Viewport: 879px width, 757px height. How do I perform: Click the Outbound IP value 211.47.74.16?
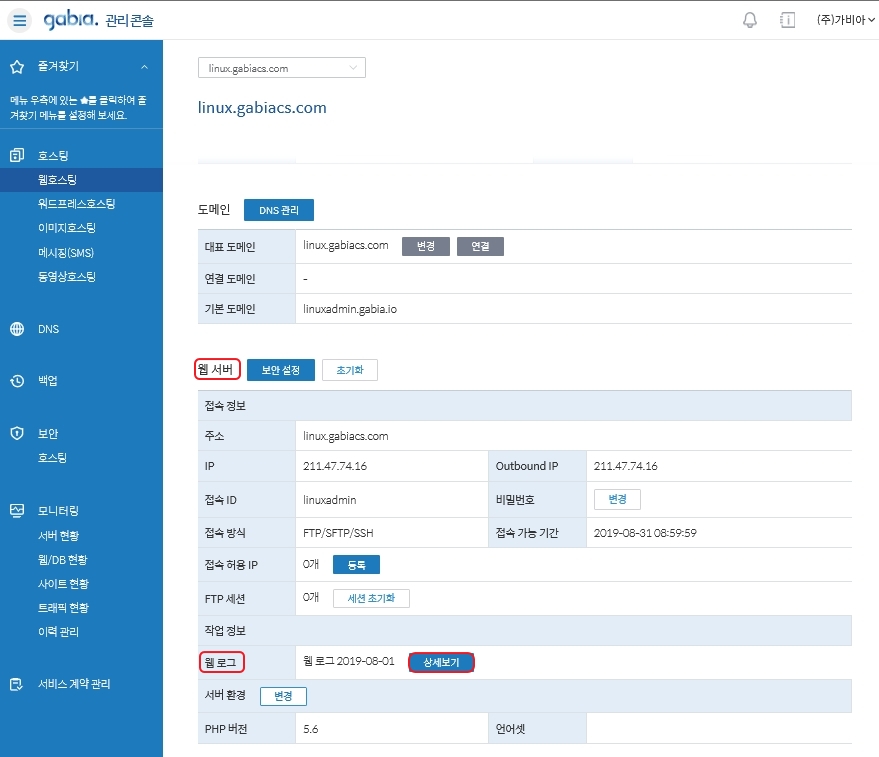[626, 466]
